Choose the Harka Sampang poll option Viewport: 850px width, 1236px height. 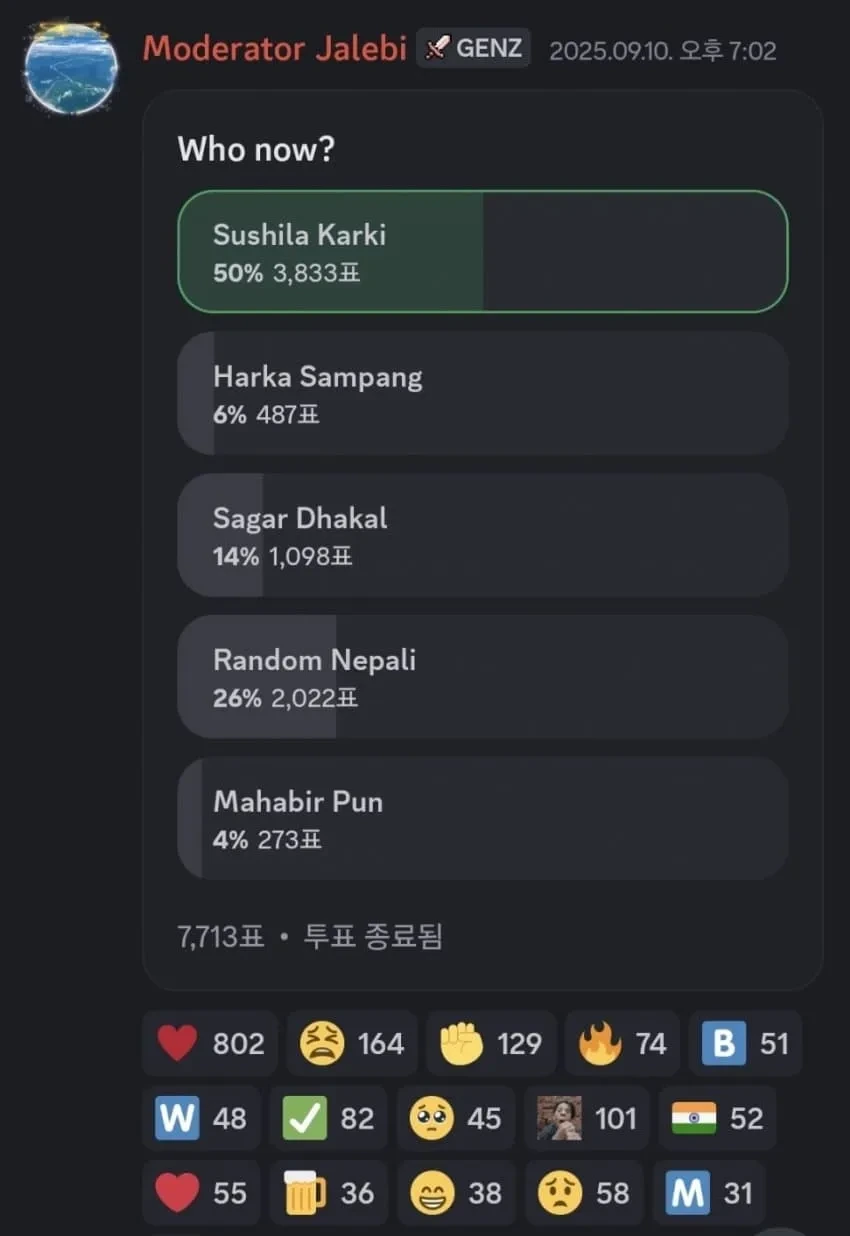pyautogui.click(x=482, y=393)
